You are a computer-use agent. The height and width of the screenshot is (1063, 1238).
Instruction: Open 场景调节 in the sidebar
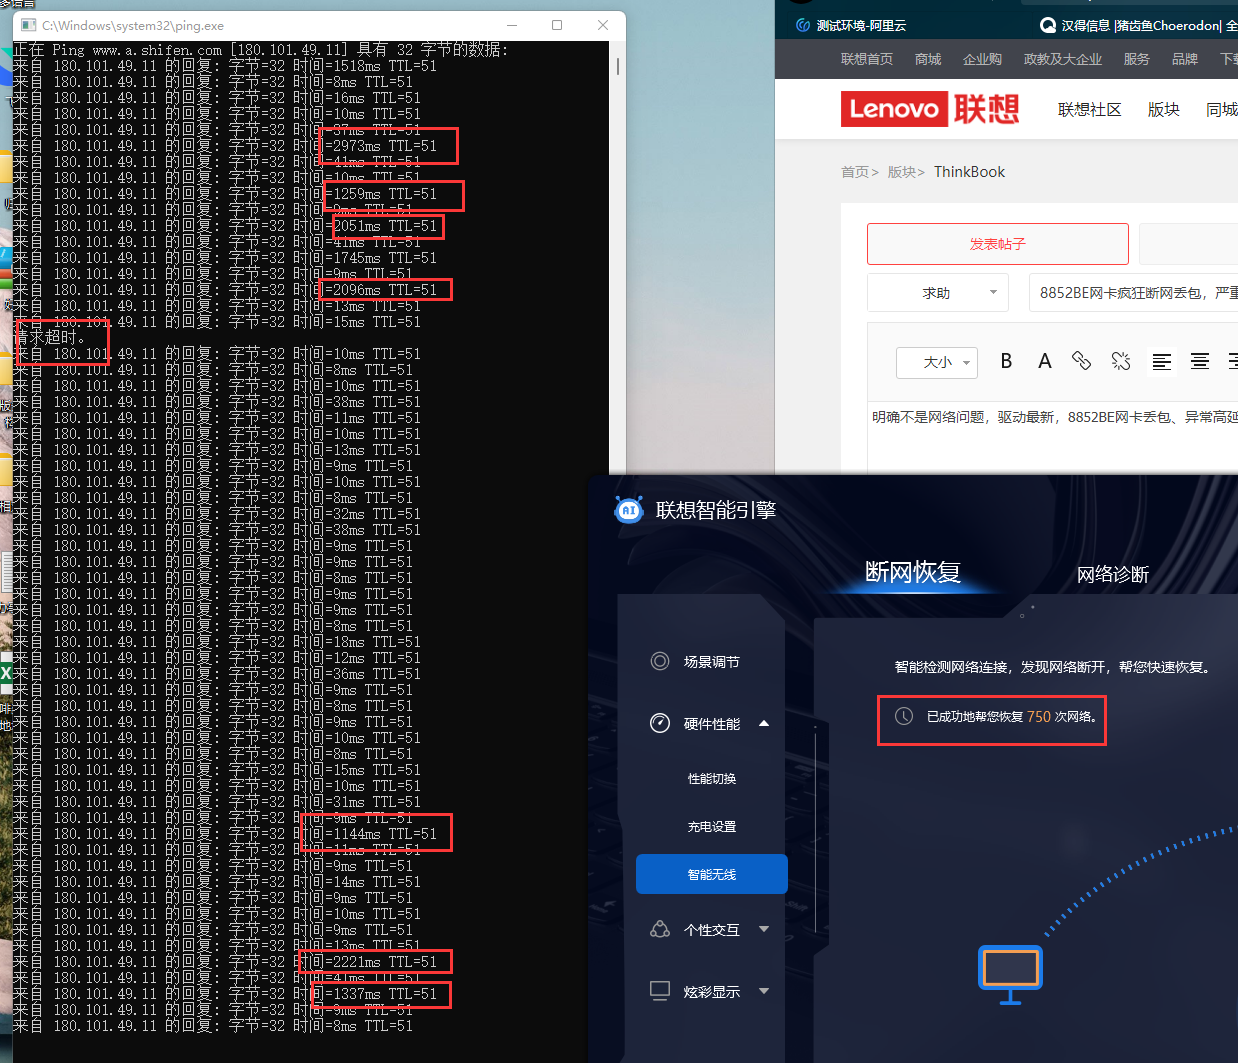(x=712, y=661)
